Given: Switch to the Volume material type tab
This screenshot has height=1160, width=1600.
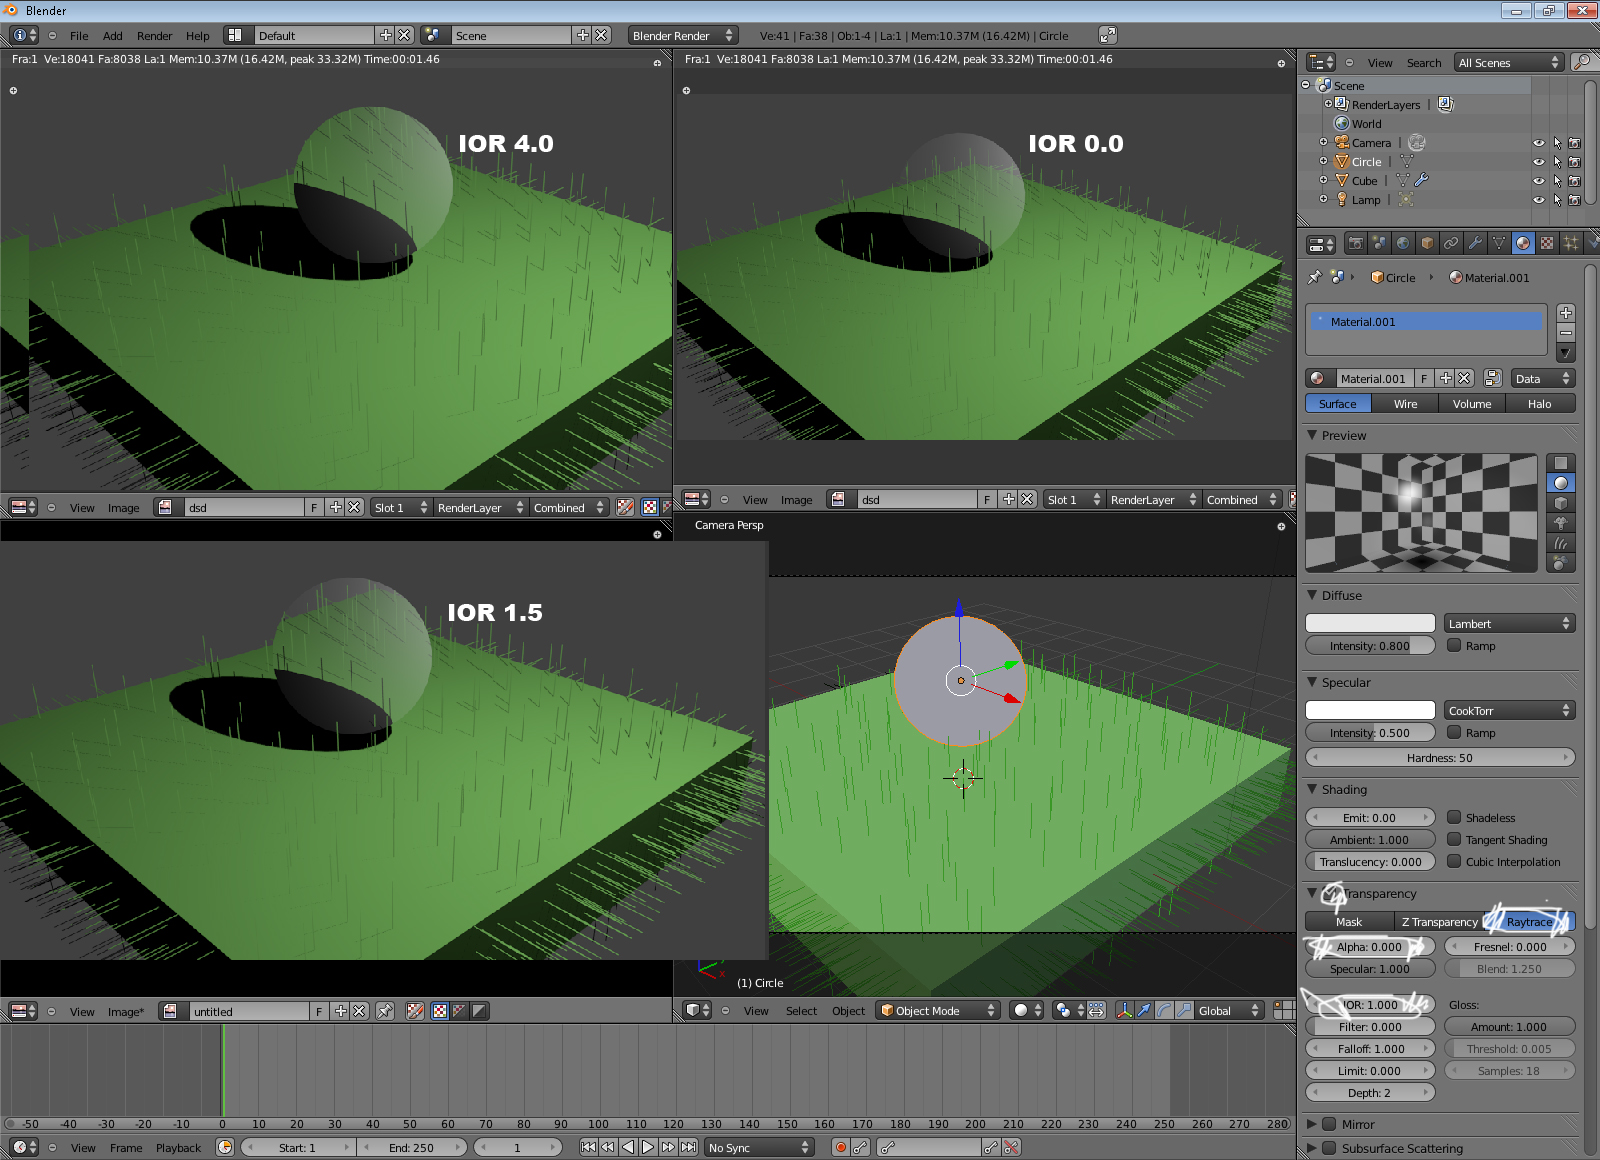Looking at the screenshot, I should pyautogui.click(x=1472, y=404).
